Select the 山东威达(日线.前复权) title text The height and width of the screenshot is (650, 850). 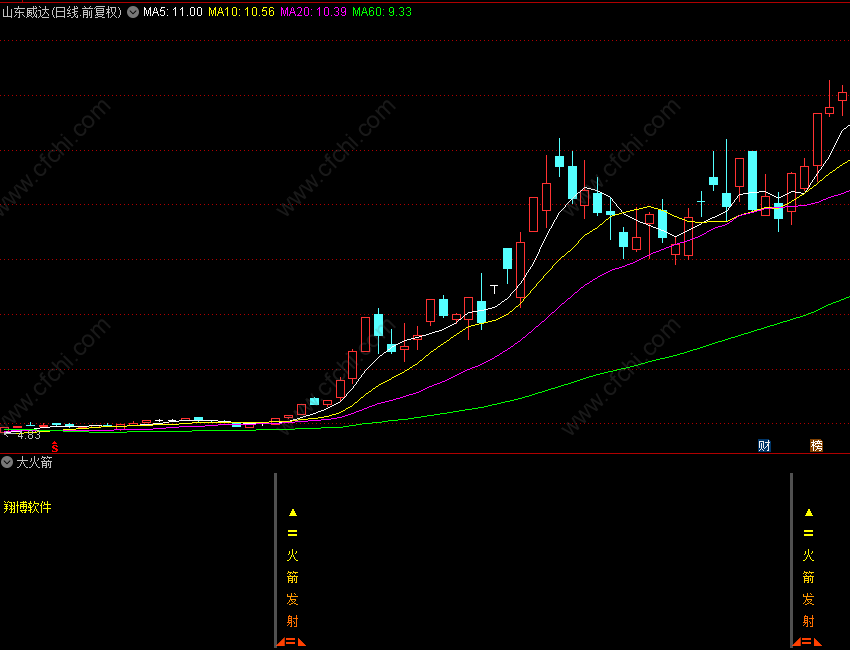tap(62, 12)
